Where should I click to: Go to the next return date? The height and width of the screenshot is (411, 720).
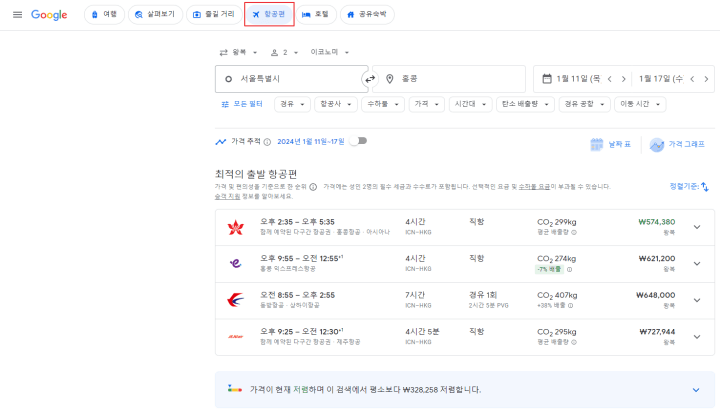coord(706,79)
